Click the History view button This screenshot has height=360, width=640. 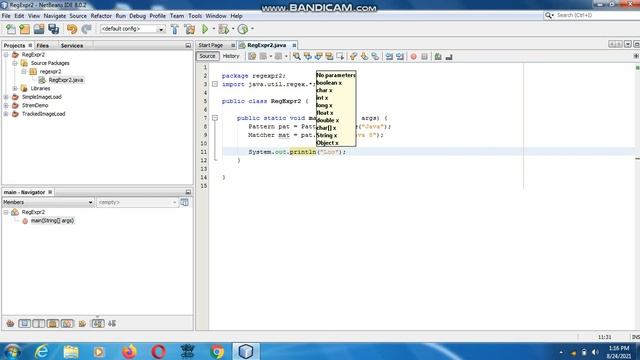[231, 56]
